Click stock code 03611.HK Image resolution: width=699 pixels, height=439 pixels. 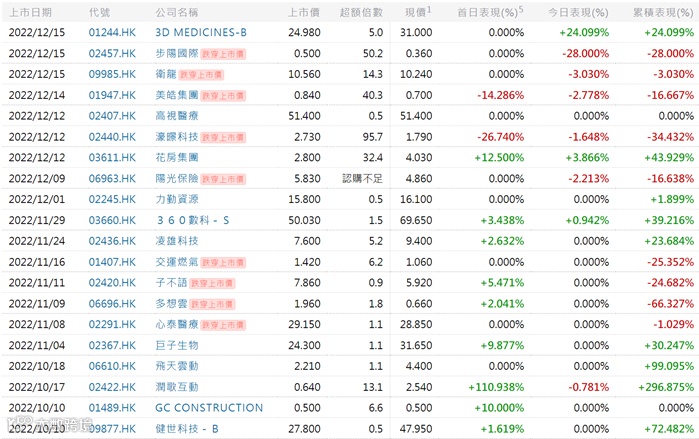(112, 157)
